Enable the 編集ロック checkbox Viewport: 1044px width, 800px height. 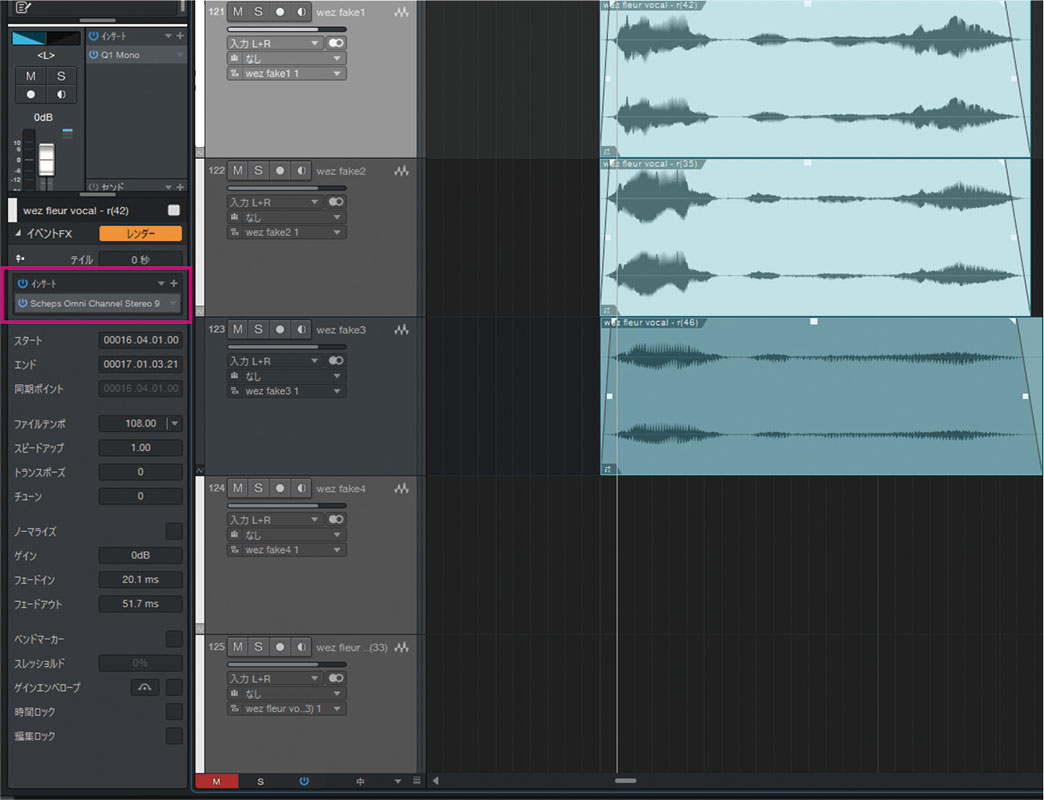point(174,735)
